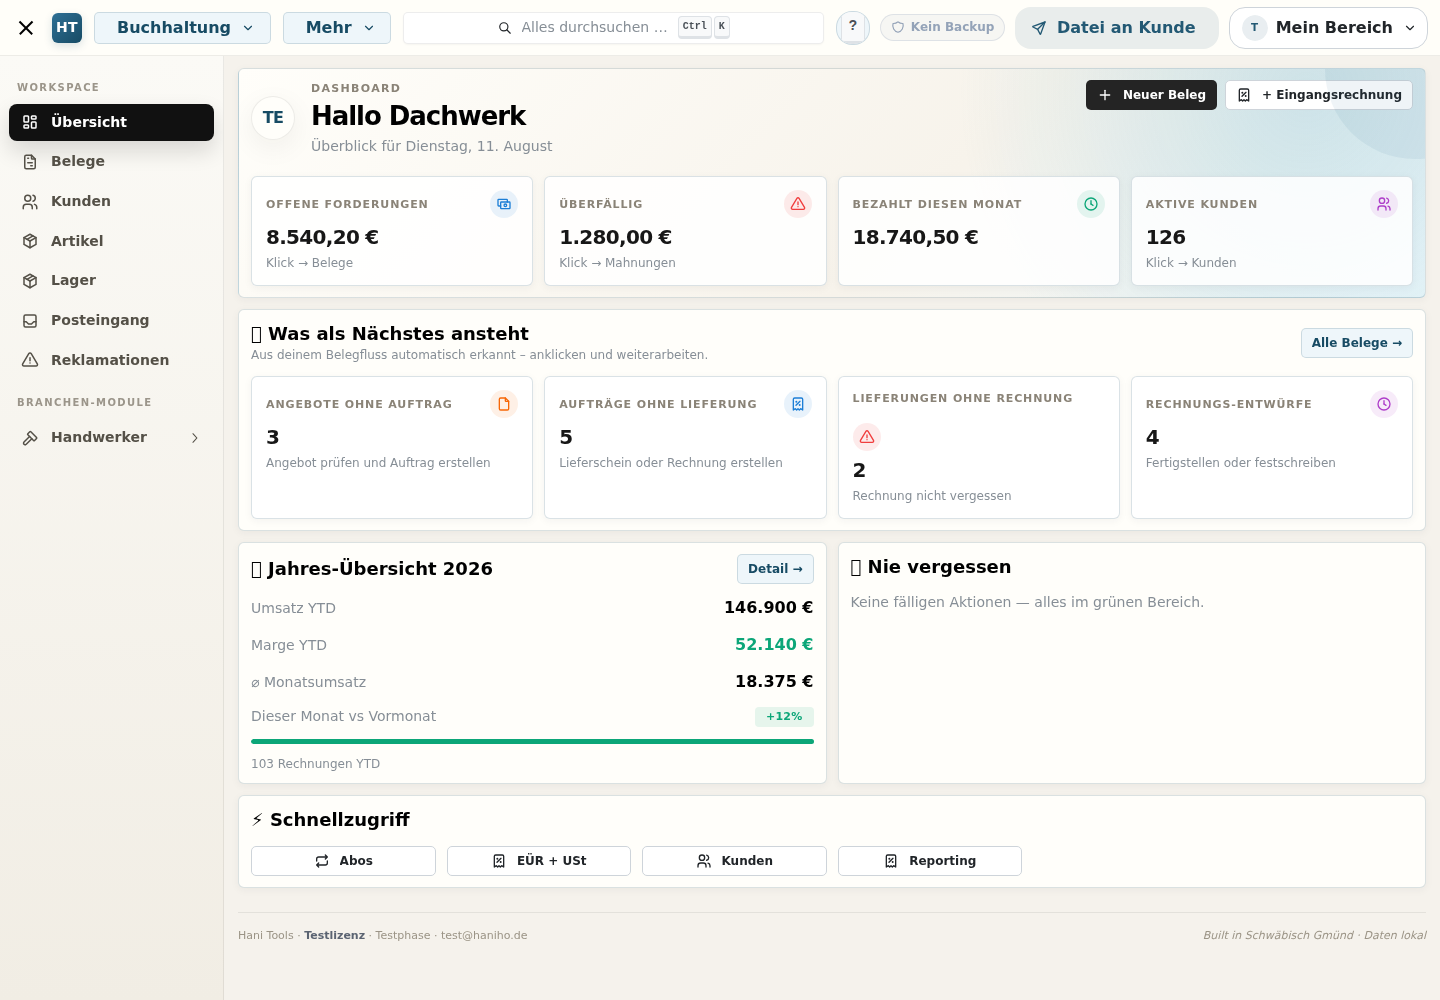
Task: Click 'test@haniho.de' in the footer
Action: [x=484, y=936]
